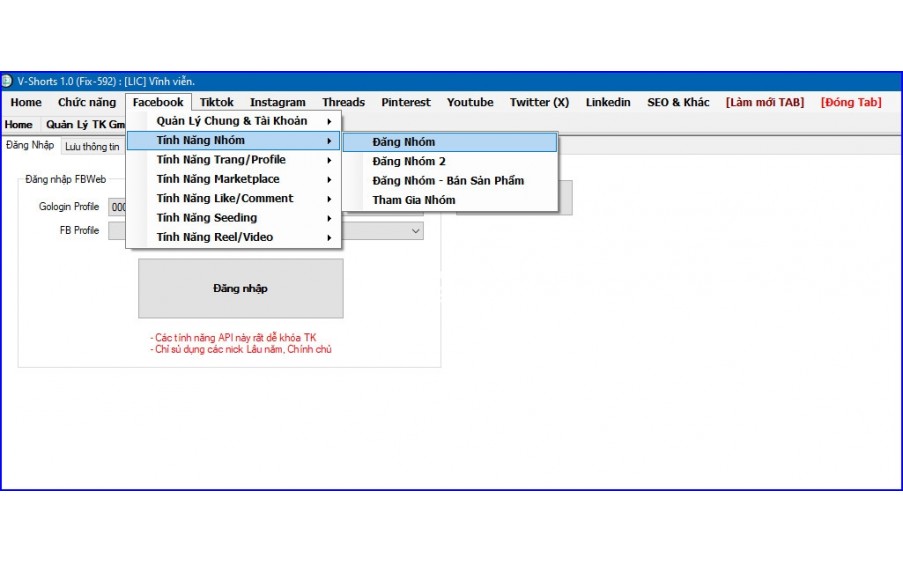Expand Tính Năng Reel/Video submenu
The image size is (903, 563).
(234, 237)
